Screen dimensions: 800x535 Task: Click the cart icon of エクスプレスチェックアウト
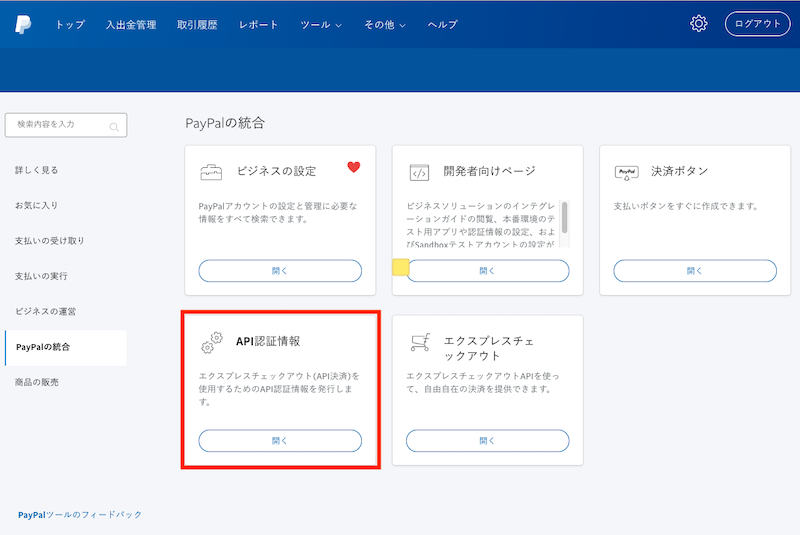point(420,342)
